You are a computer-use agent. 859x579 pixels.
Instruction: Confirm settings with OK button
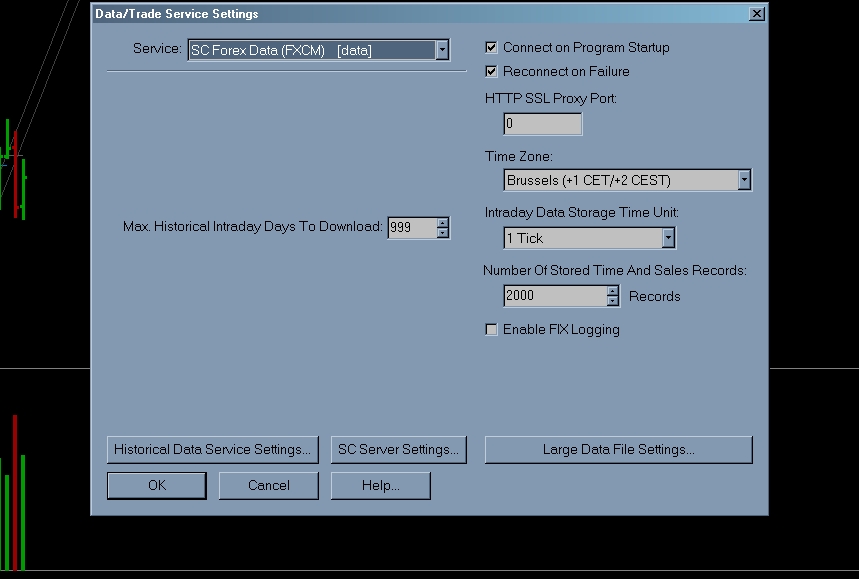point(157,486)
